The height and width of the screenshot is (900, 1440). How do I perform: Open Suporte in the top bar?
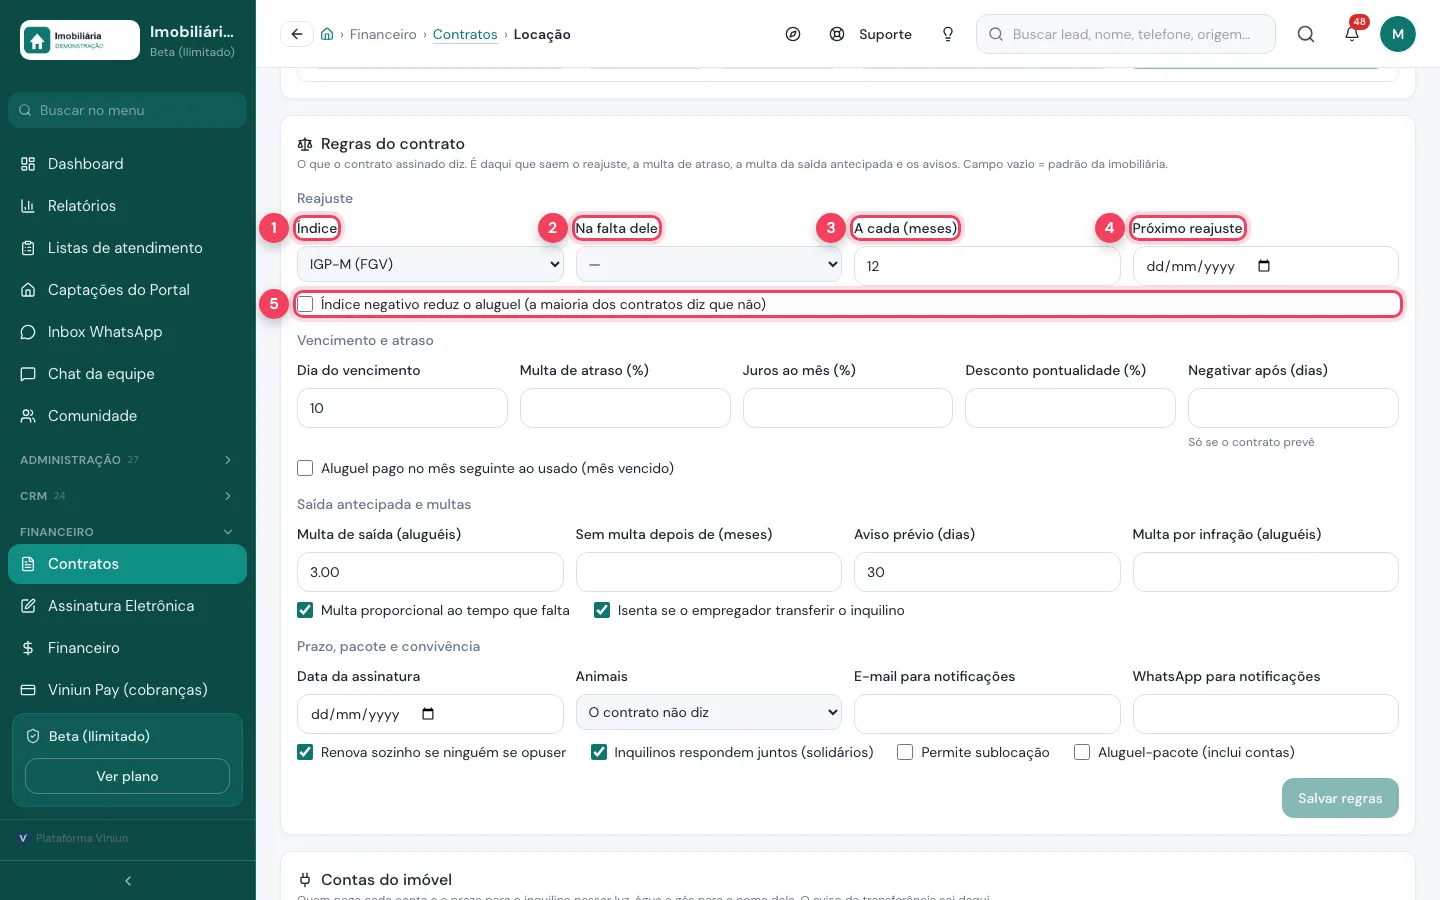[x=871, y=34]
